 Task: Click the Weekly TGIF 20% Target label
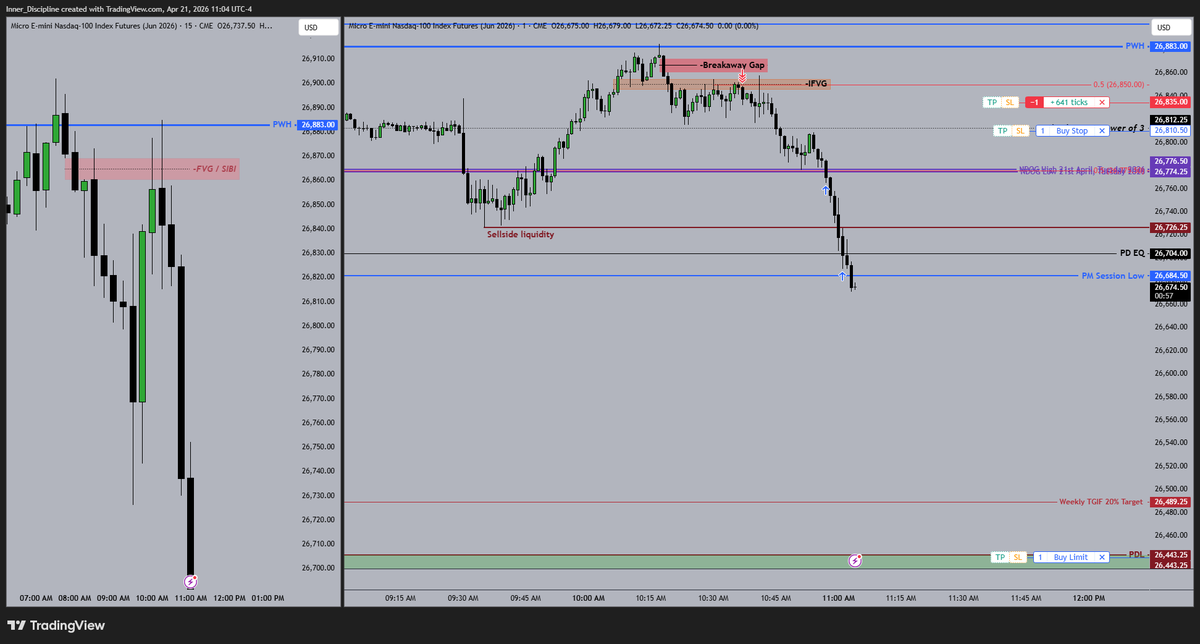[x=1101, y=501]
